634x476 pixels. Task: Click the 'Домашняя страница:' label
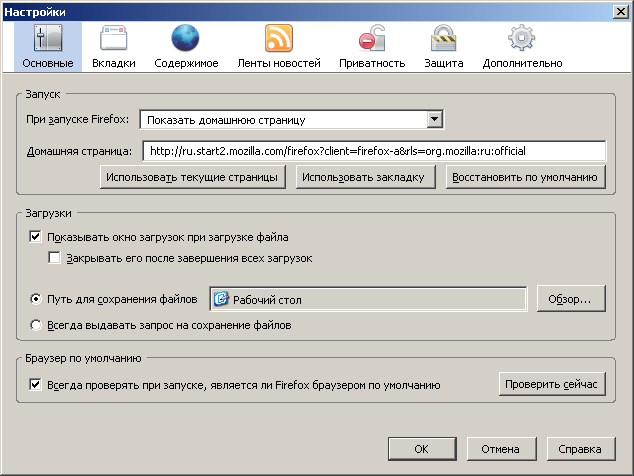(79, 151)
